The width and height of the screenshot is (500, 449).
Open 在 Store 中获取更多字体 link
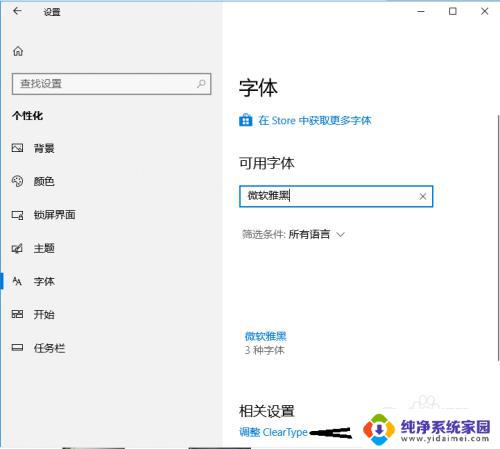coord(315,120)
